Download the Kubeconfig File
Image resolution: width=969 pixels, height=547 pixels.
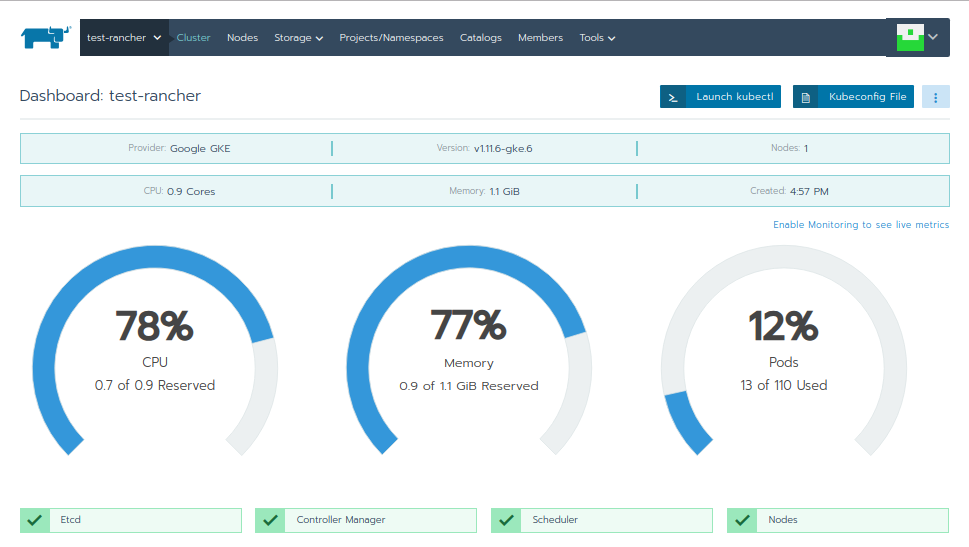(853, 96)
